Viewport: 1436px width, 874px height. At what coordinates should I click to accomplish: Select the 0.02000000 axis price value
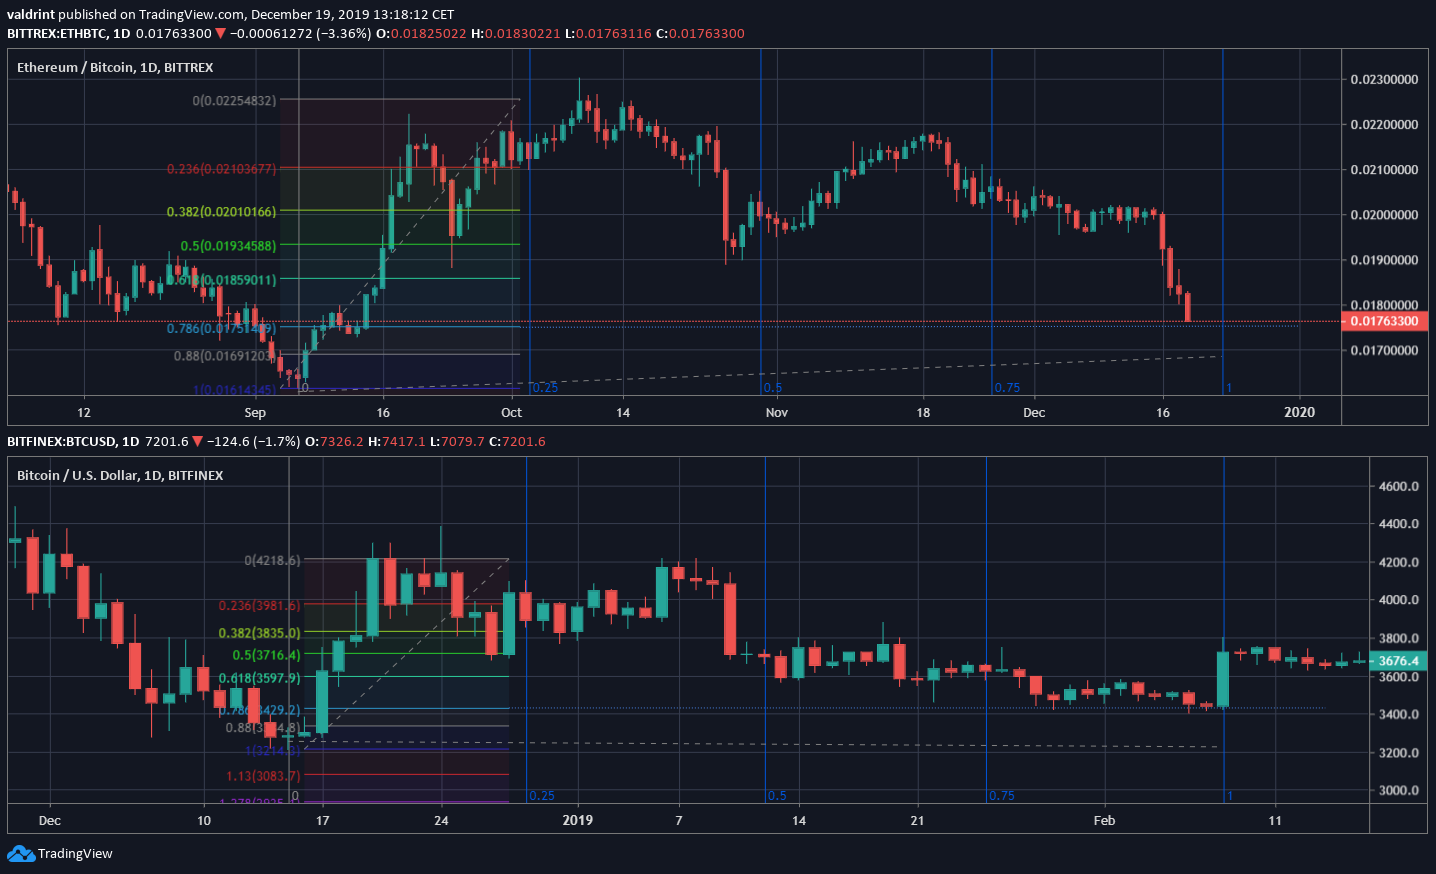(1384, 215)
